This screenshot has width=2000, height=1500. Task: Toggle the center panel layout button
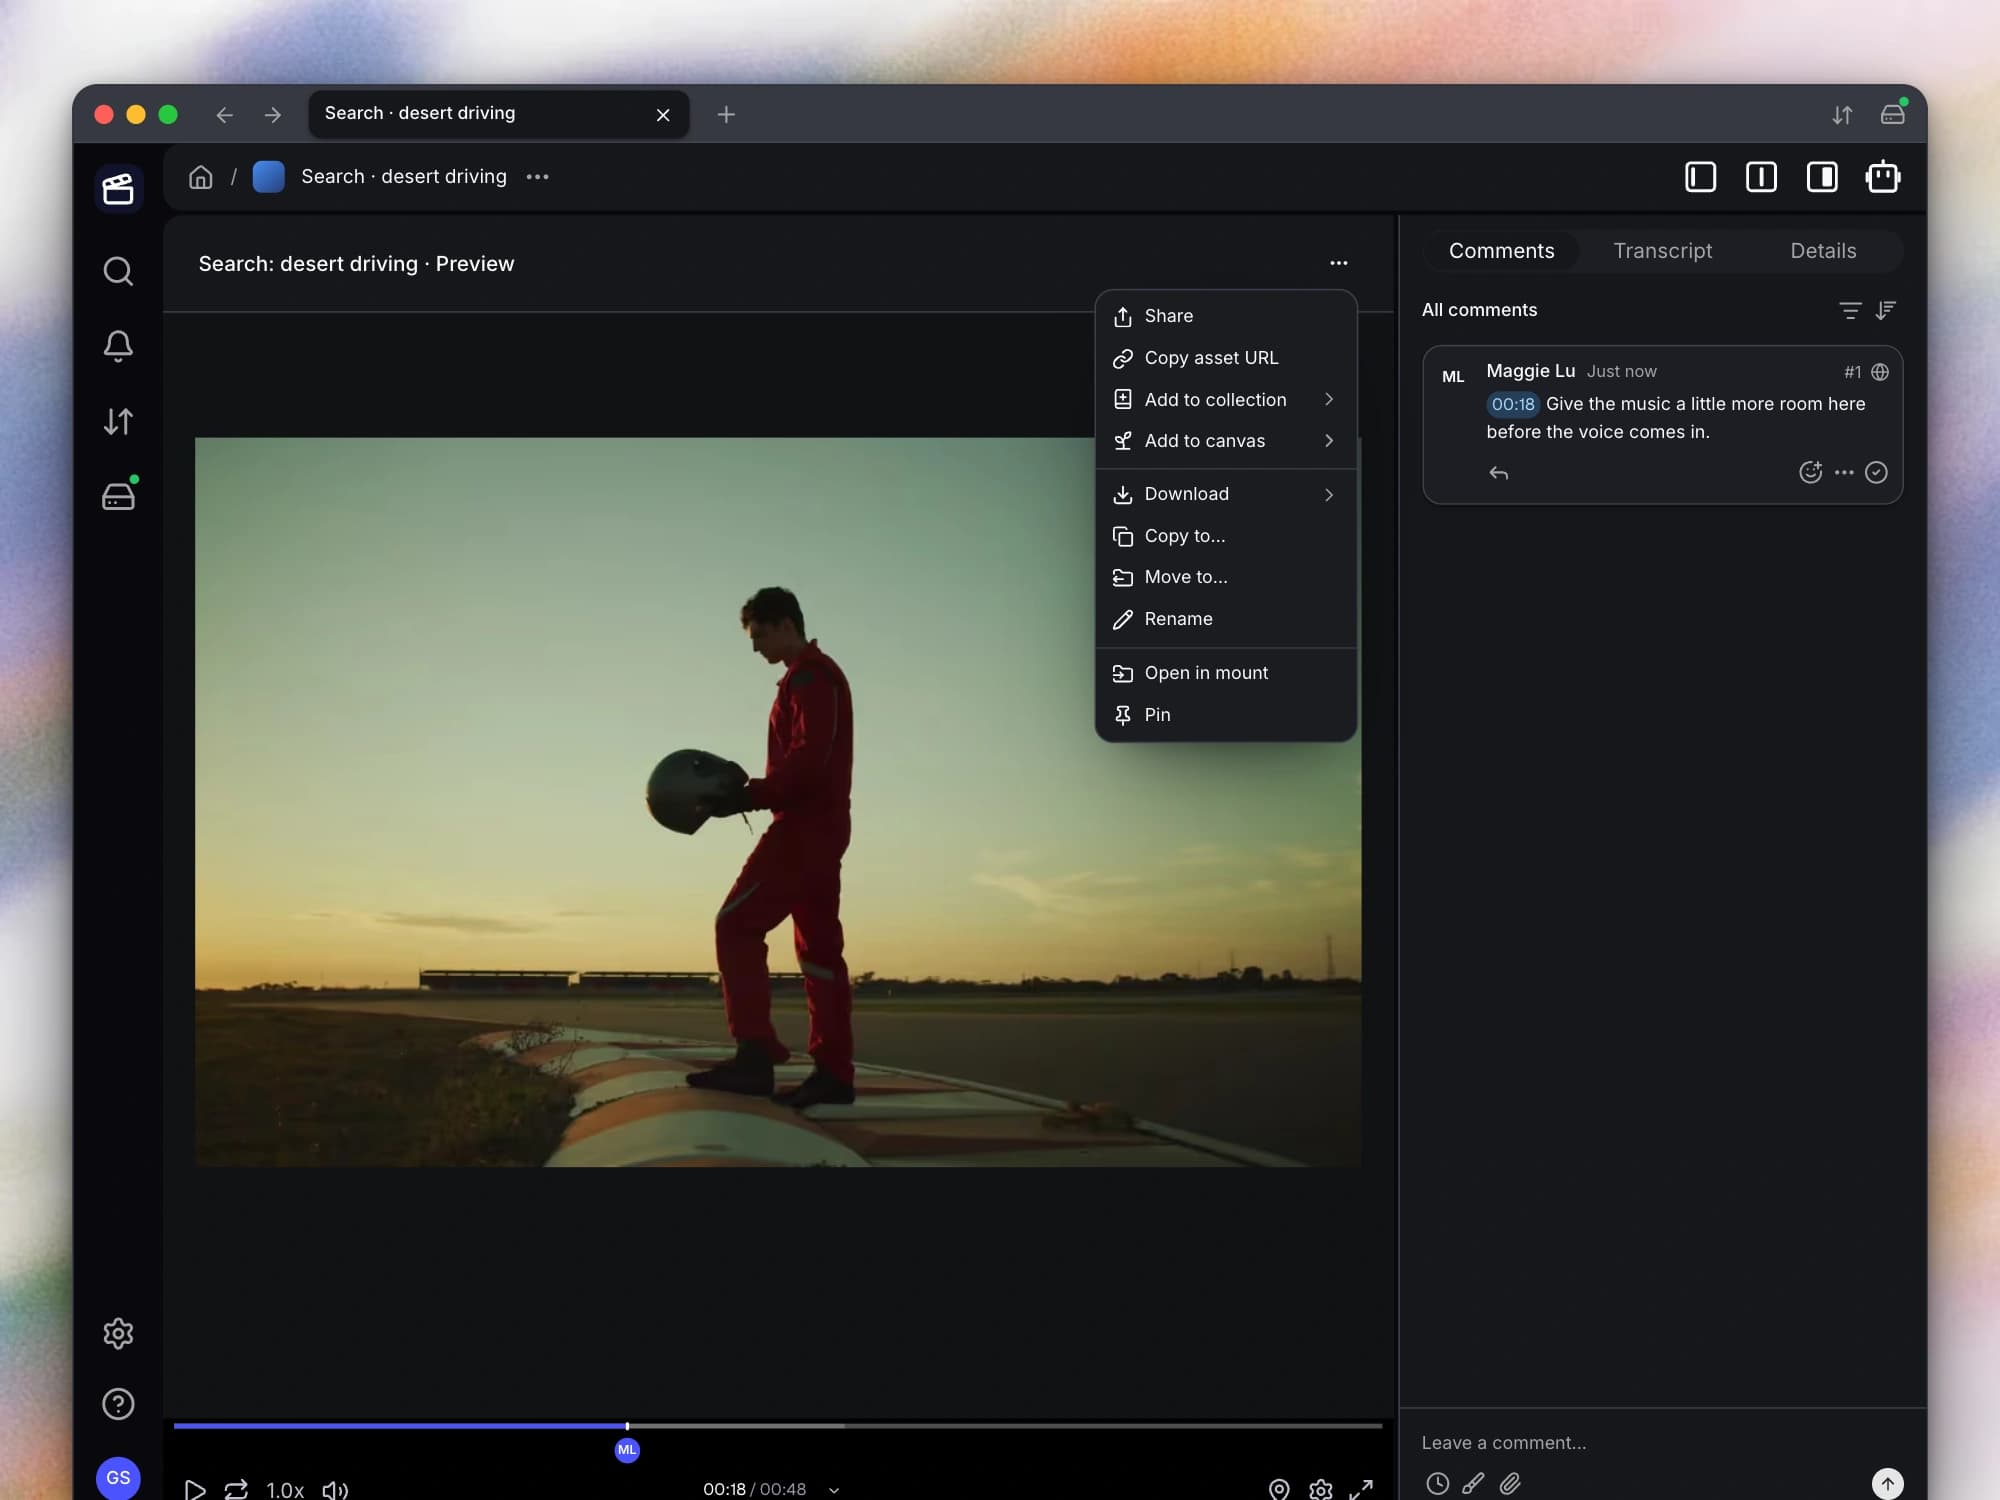[x=1761, y=177]
